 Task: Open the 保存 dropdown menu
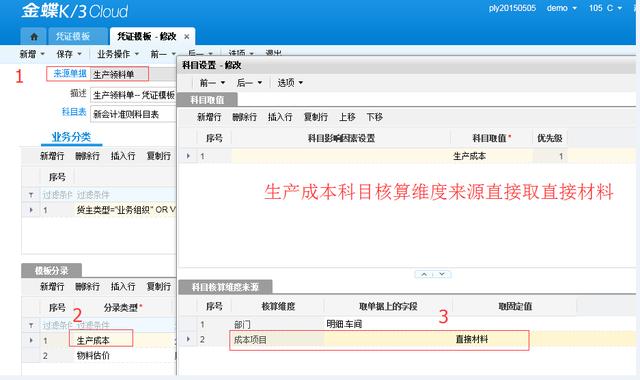pos(69,54)
